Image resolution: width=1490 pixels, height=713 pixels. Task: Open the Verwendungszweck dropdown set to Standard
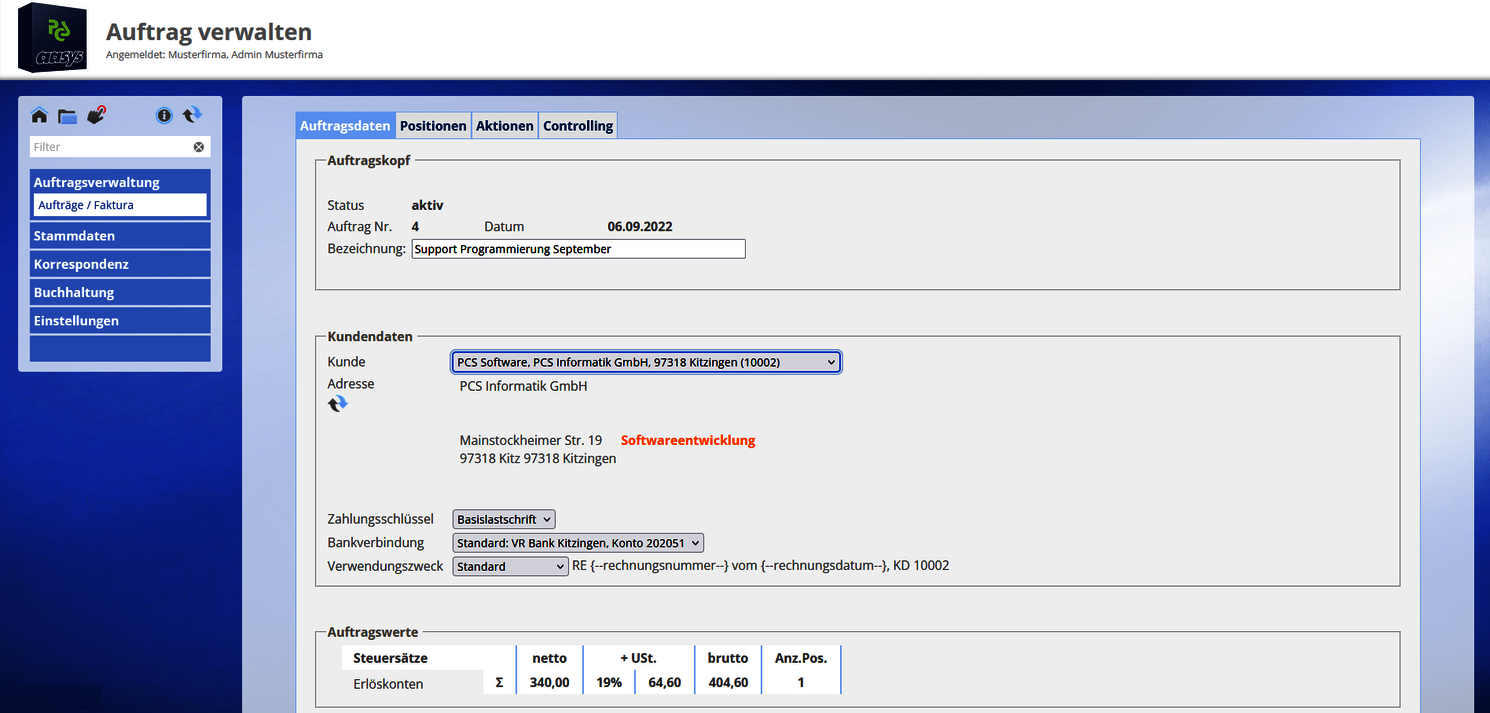(510, 566)
